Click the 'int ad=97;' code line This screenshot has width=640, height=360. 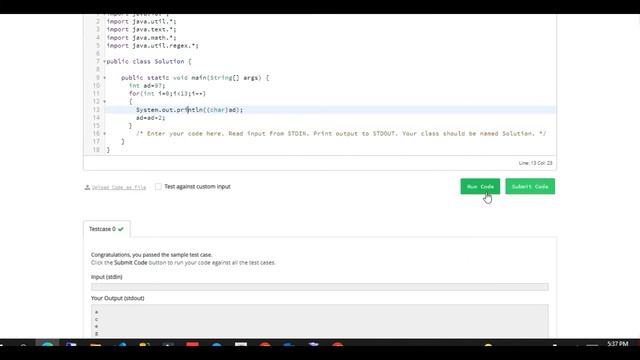pos(147,86)
